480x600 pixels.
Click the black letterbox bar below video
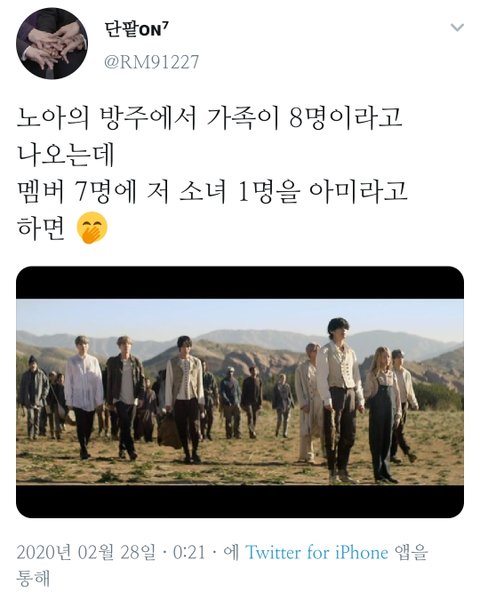click(x=240, y=501)
